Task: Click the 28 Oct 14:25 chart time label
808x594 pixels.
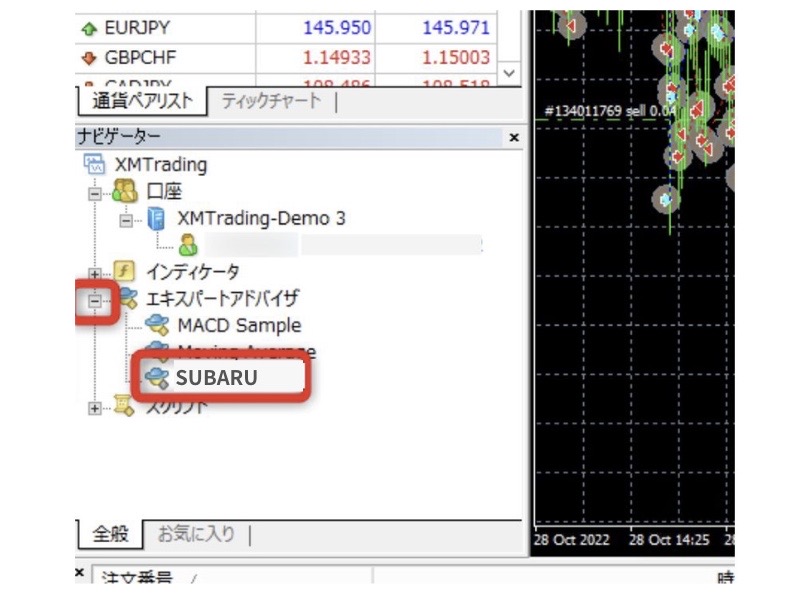Action: pyautogui.click(x=669, y=540)
